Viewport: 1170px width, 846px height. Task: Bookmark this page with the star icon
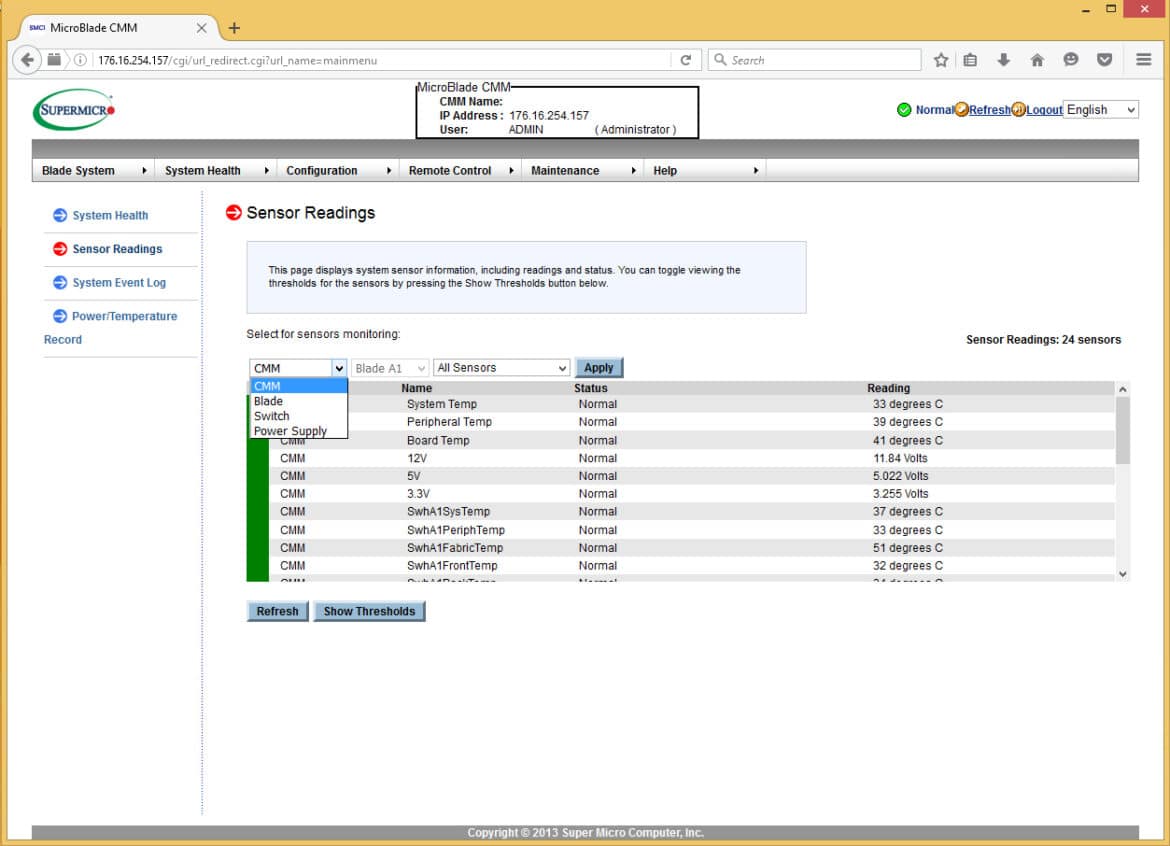(941, 60)
